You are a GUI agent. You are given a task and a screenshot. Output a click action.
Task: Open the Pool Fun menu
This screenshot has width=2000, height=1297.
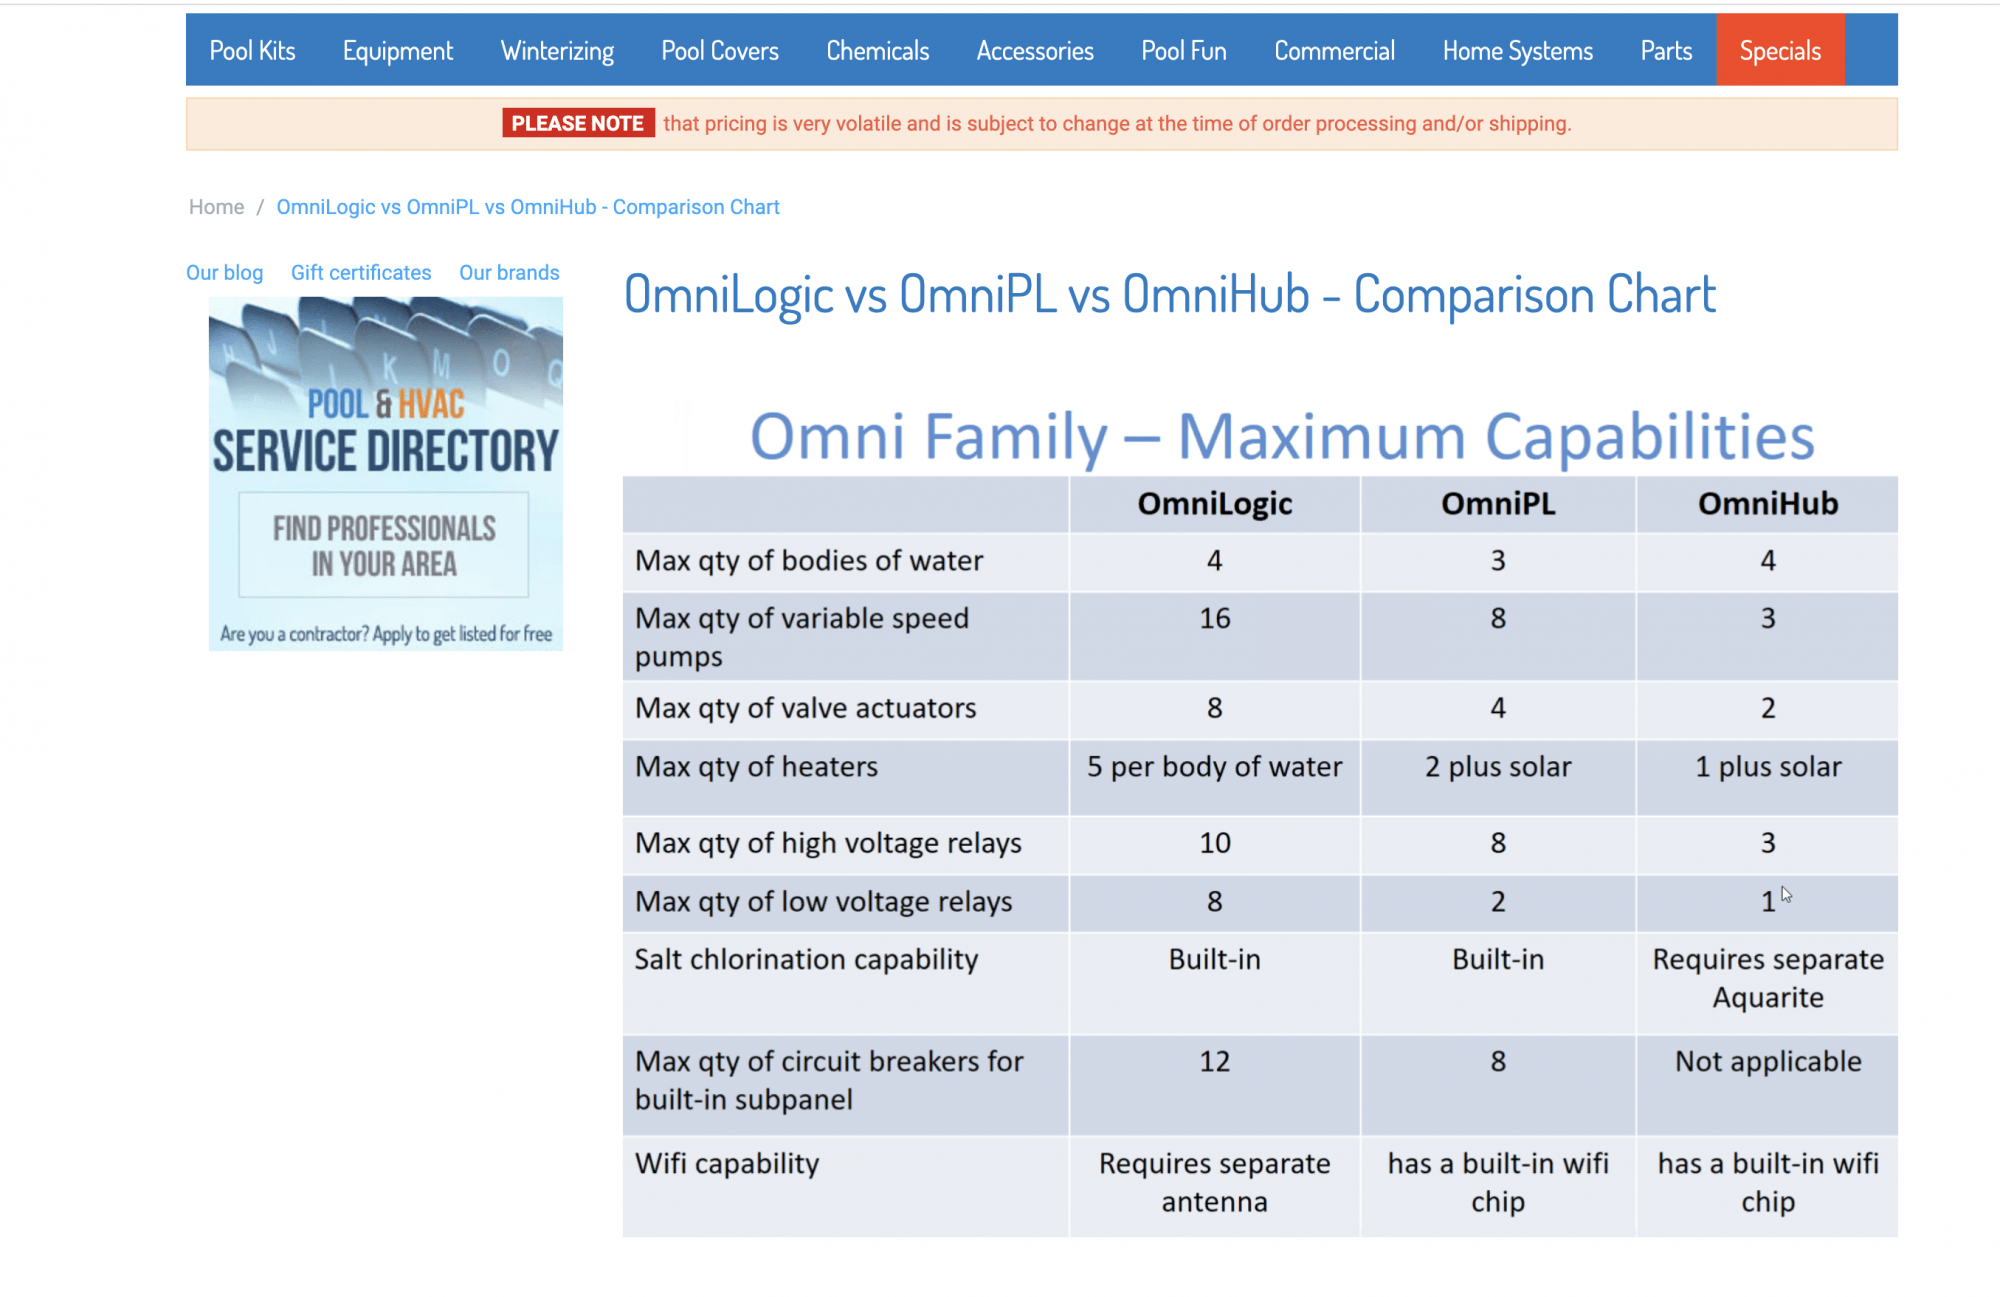[1184, 51]
